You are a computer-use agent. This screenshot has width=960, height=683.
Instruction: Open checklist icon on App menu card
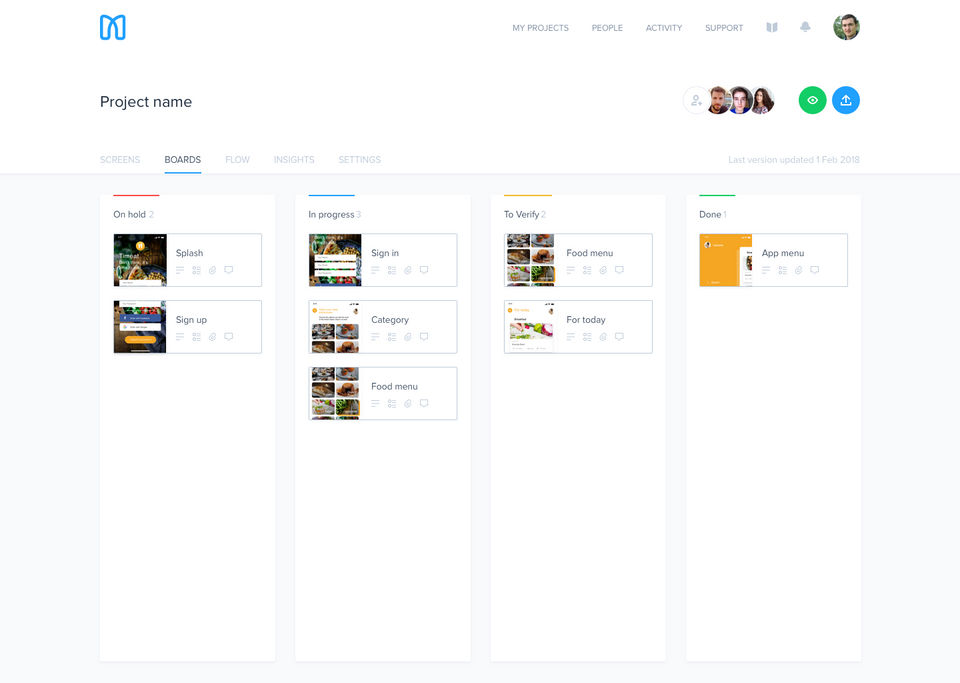(x=782, y=270)
